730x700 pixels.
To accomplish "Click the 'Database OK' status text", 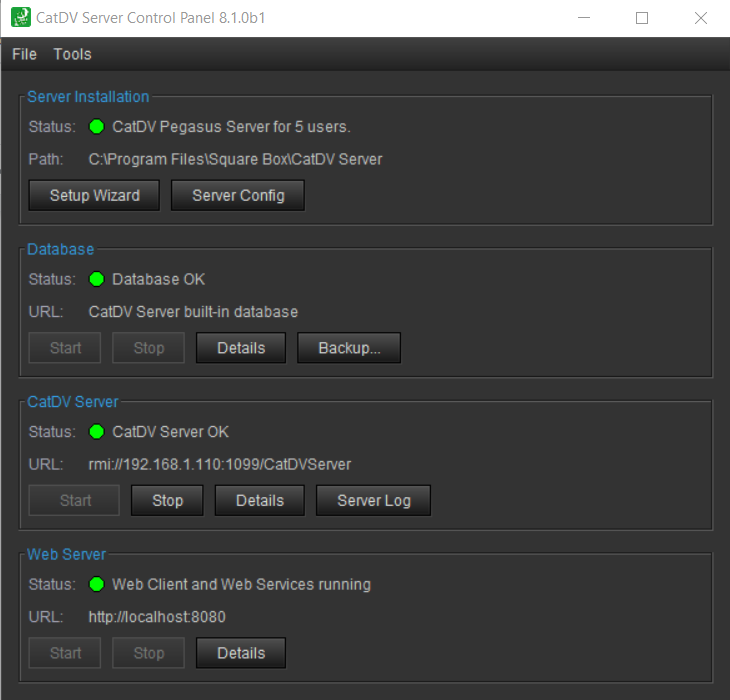I will point(158,279).
